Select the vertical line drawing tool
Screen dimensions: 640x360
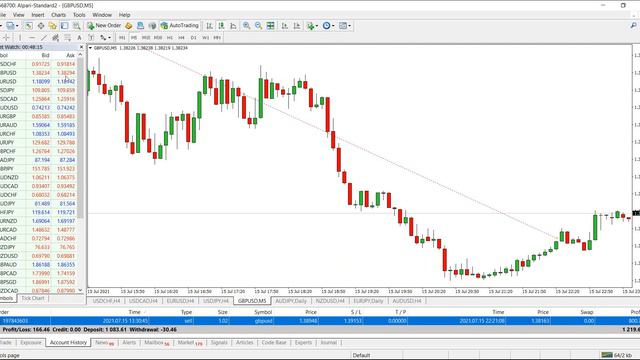20,38
